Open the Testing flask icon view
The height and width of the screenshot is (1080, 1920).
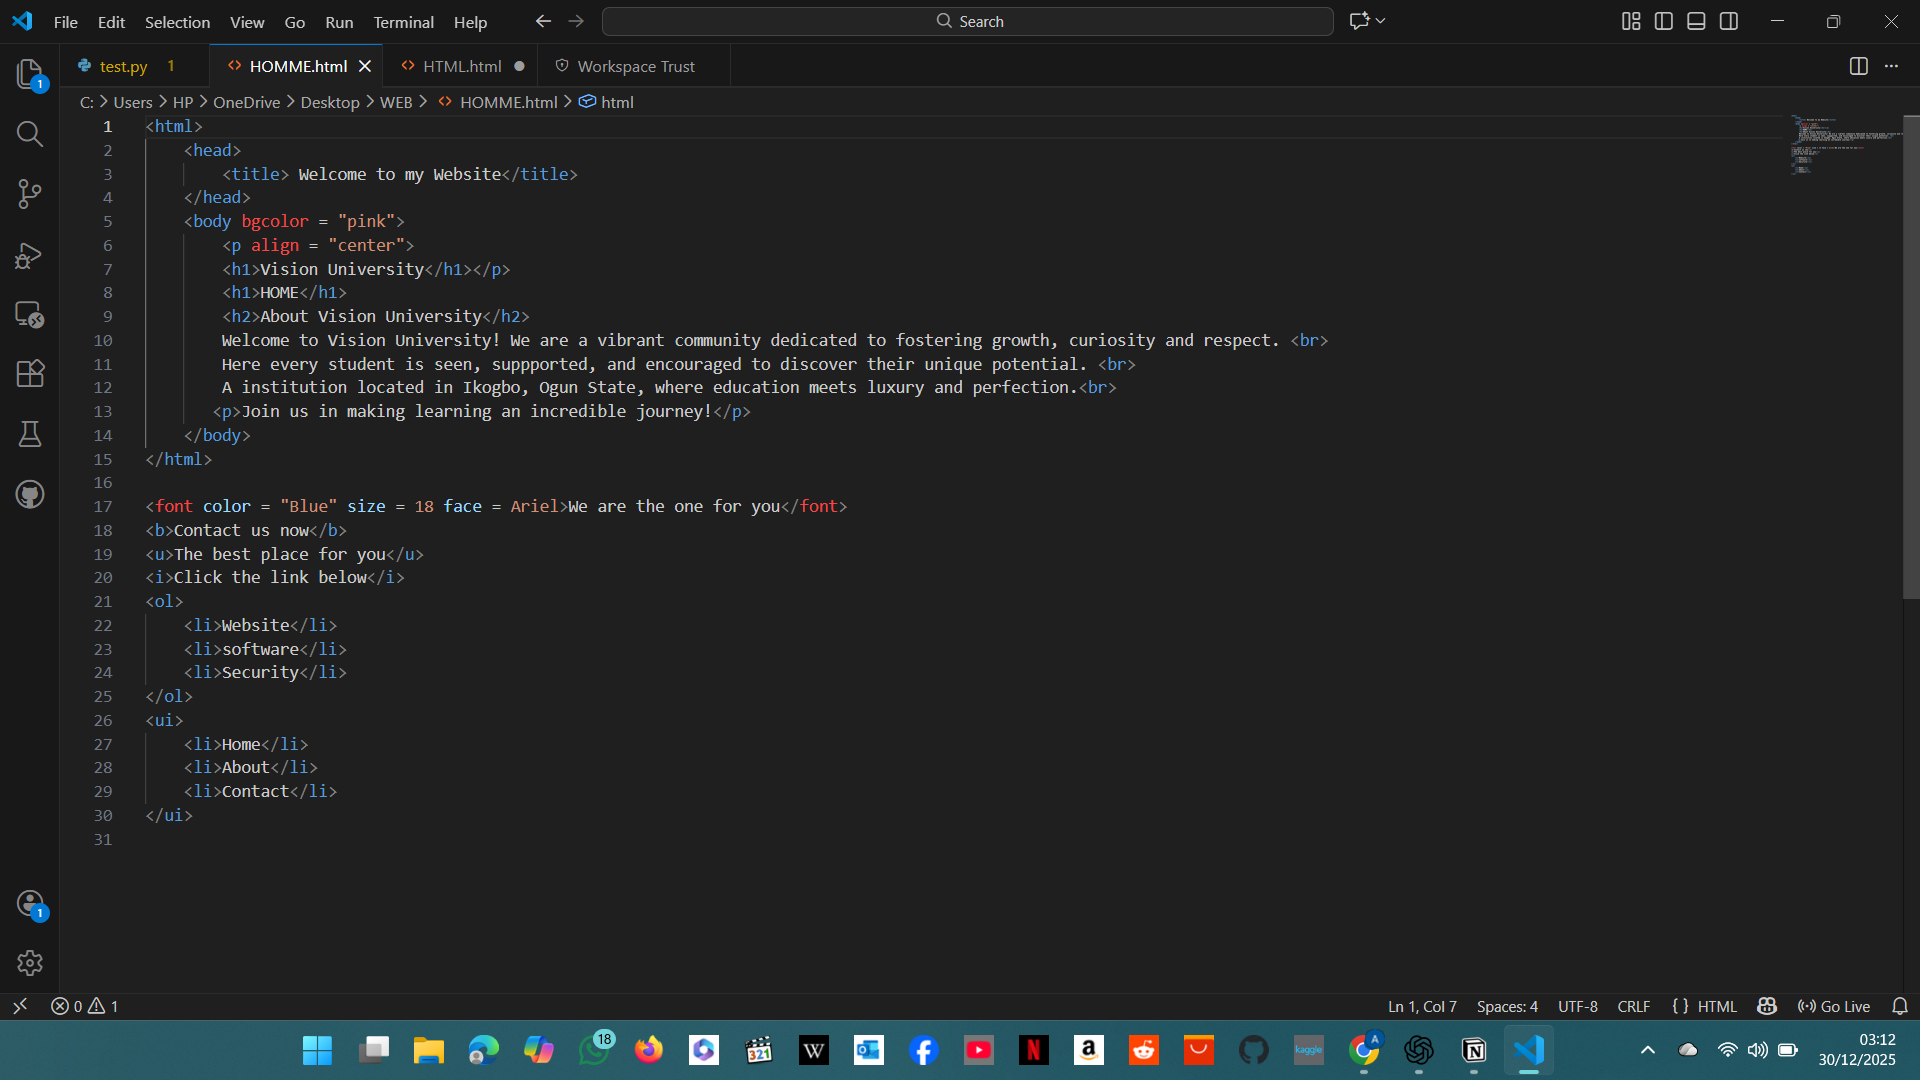(30, 434)
